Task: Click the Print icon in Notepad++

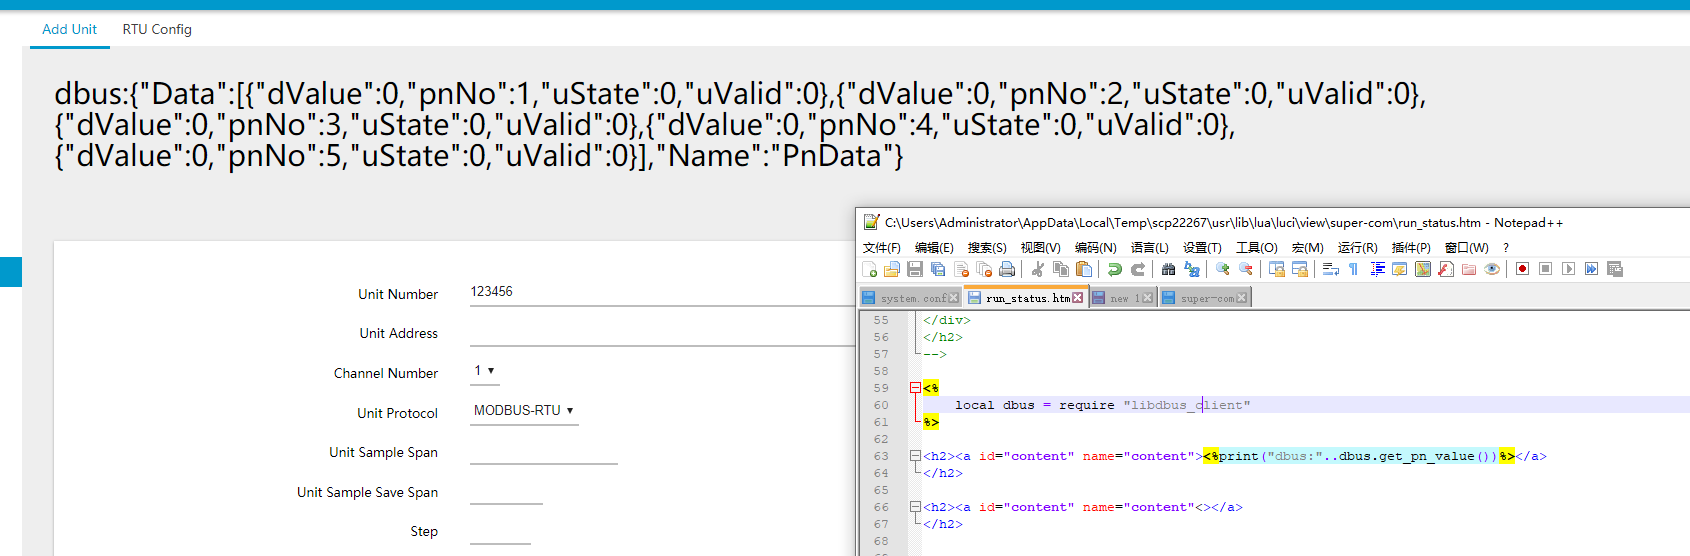Action: pyautogui.click(x=1007, y=269)
